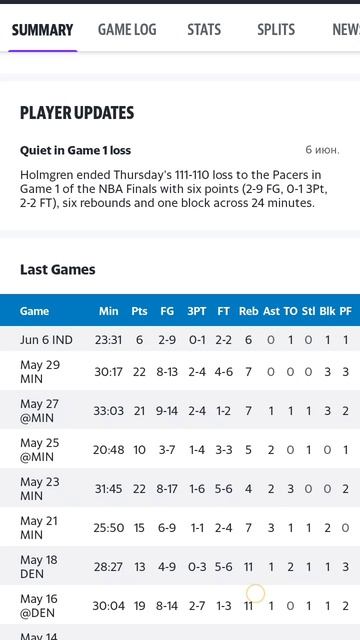Open the May 27 @MIN game row
Screen dimensions: 360x640
pos(180,411)
